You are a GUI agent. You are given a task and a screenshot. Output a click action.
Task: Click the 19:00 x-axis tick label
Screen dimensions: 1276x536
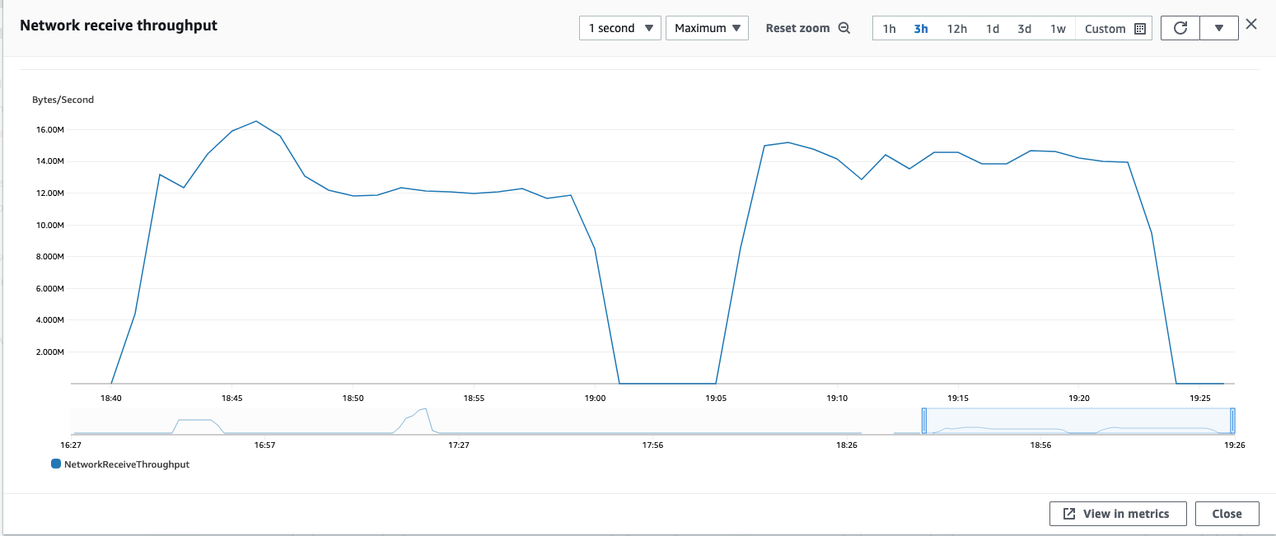595,398
